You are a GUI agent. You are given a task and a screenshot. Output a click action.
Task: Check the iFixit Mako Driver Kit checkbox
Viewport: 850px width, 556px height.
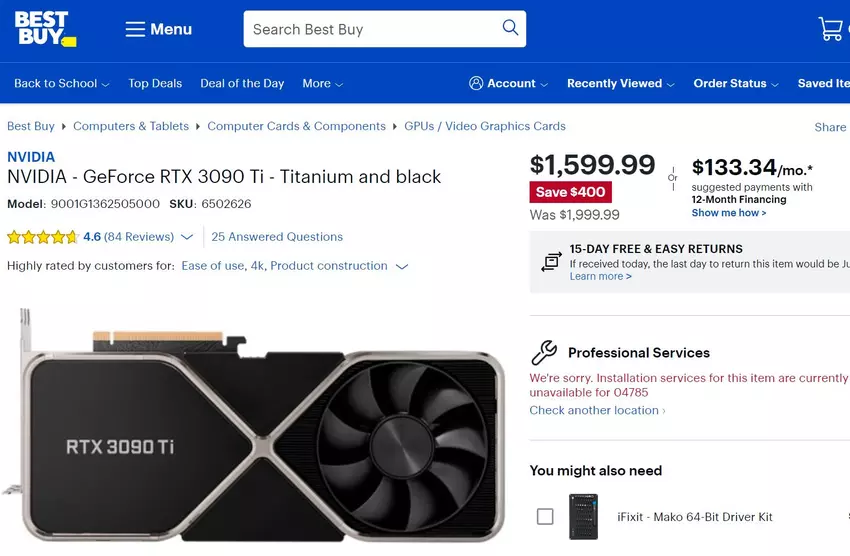(545, 516)
